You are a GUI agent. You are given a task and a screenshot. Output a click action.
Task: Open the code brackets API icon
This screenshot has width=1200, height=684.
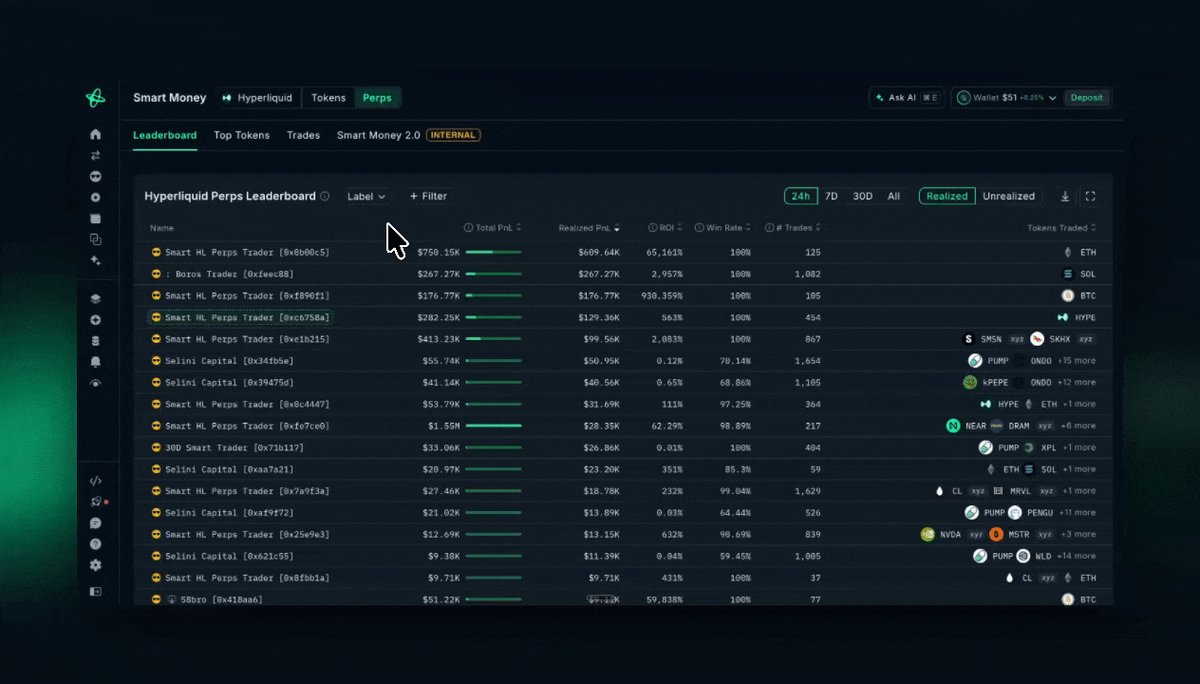pos(96,481)
